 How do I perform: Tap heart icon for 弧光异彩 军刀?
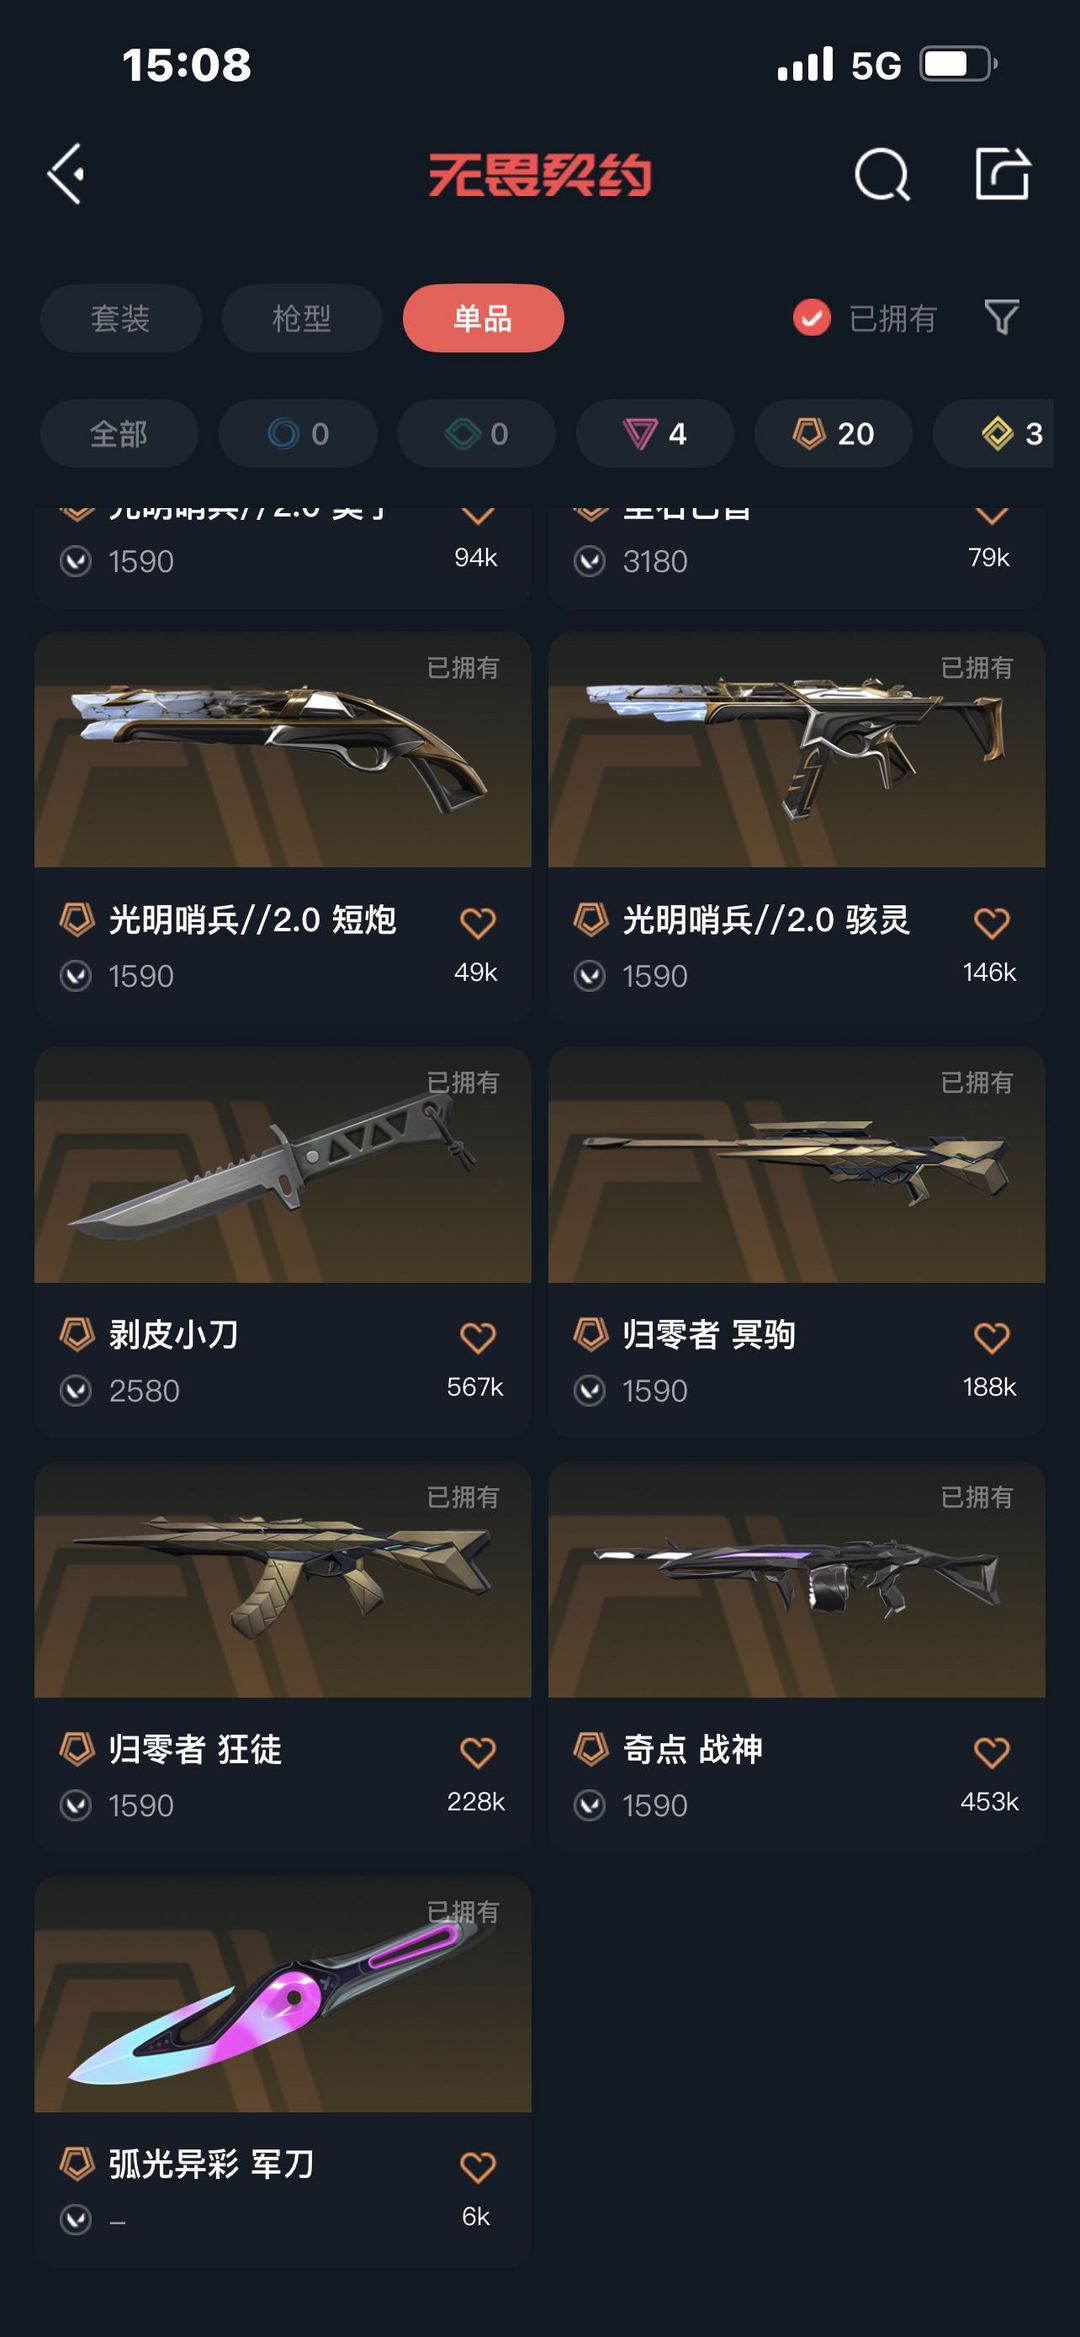pyautogui.click(x=478, y=2167)
